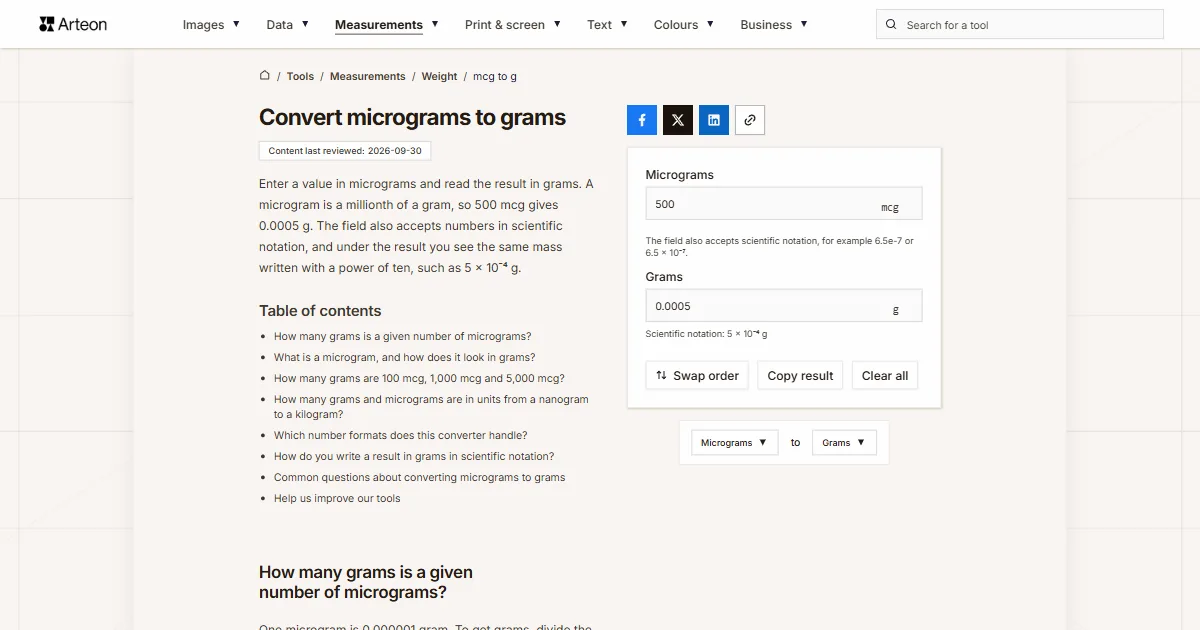Open Micrograms source unit dropdown

[734, 442]
